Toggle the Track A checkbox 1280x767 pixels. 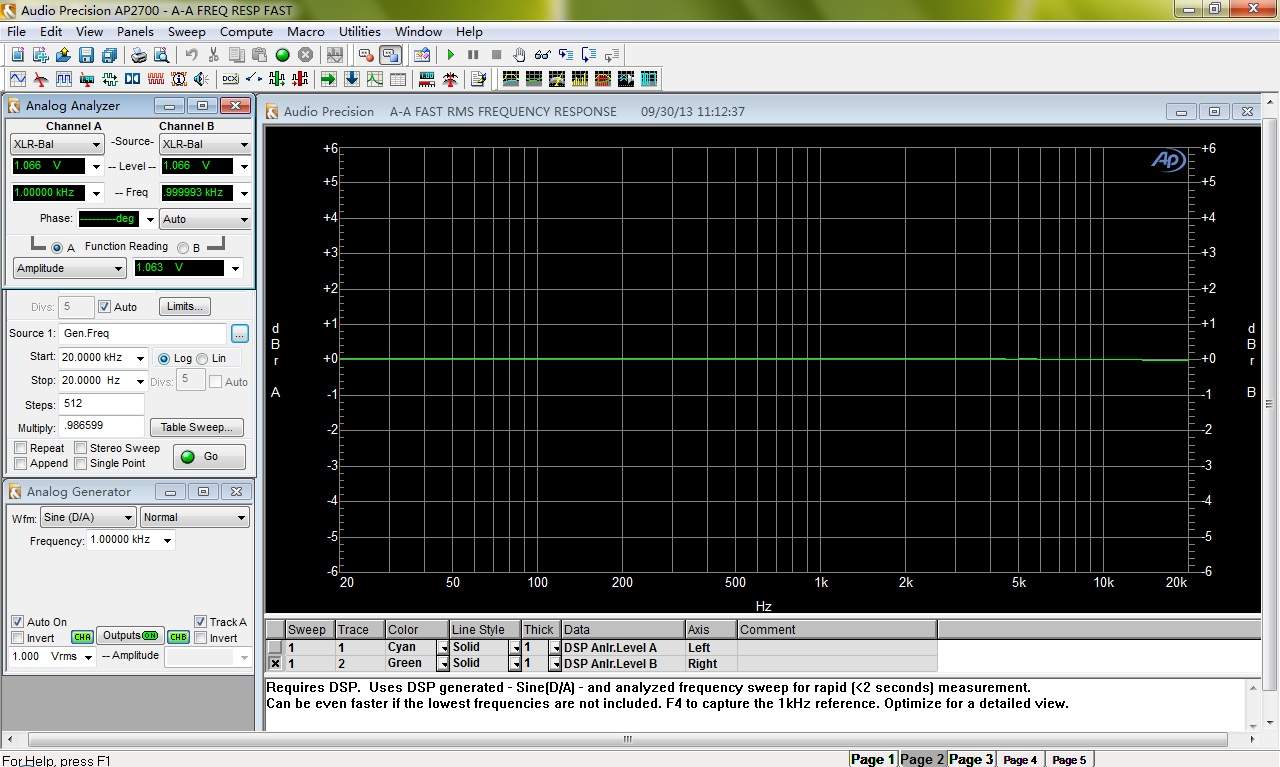point(200,622)
